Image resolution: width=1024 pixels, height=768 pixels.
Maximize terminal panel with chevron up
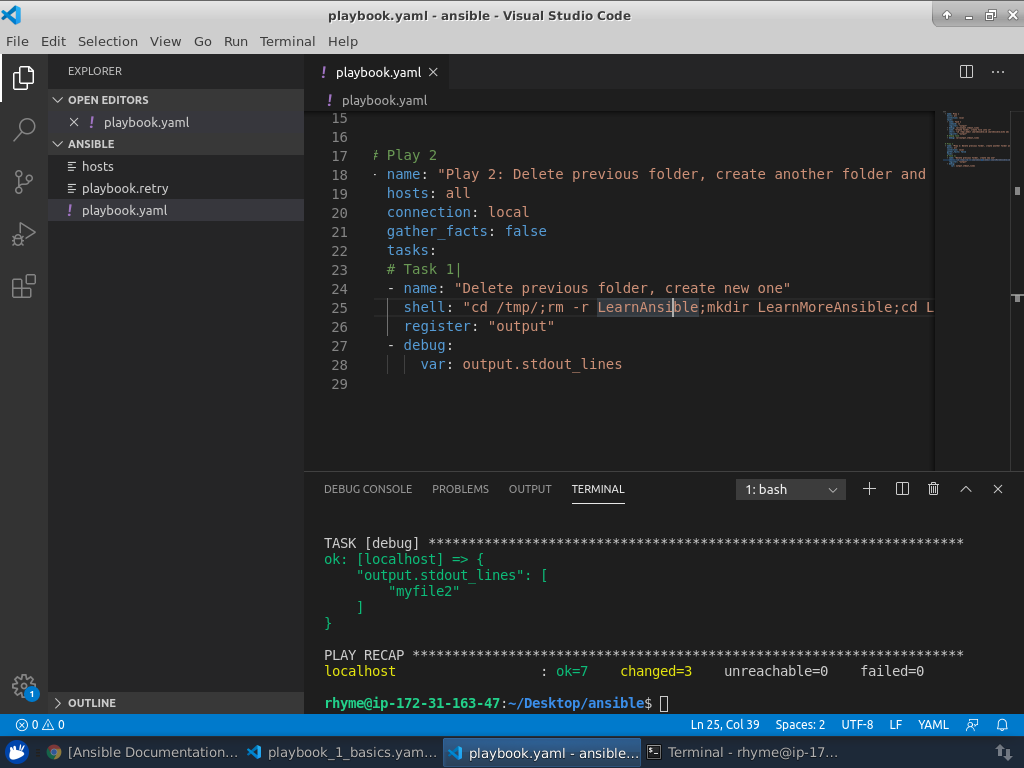pyautogui.click(x=966, y=489)
